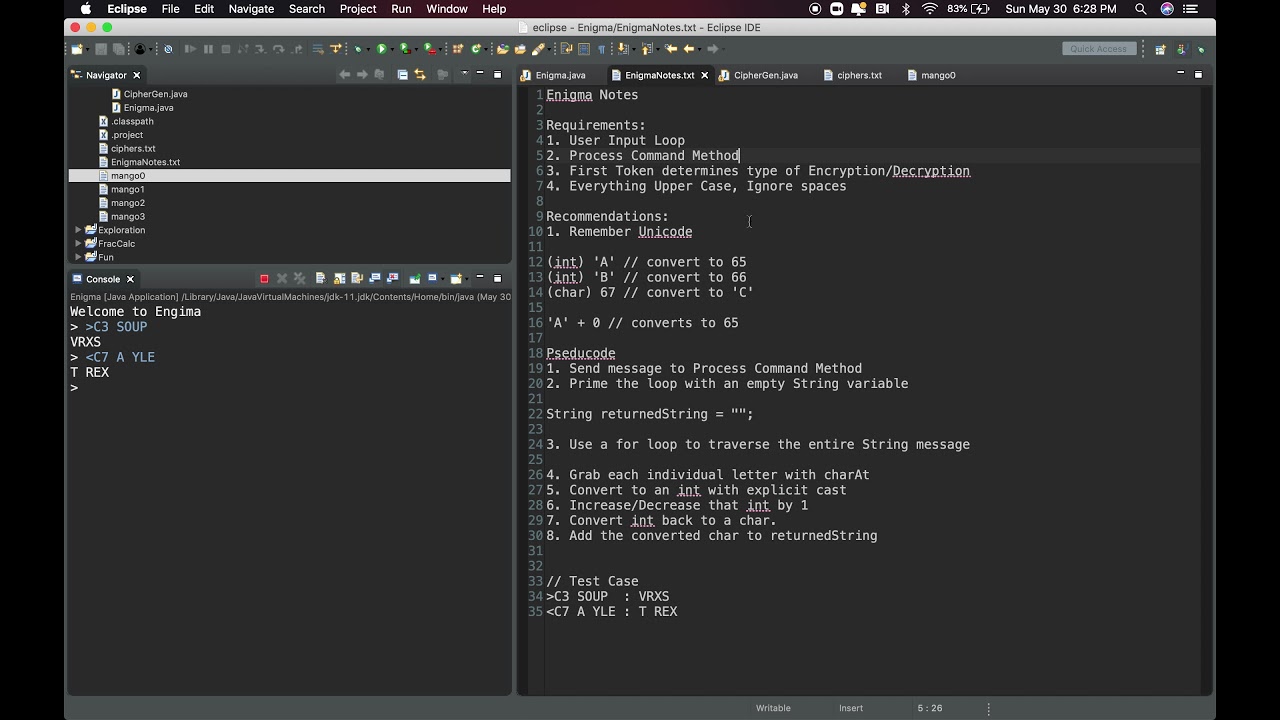Open Spotlight search in menu bar
Viewport: 1280px width, 720px height.
click(1141, 9)
